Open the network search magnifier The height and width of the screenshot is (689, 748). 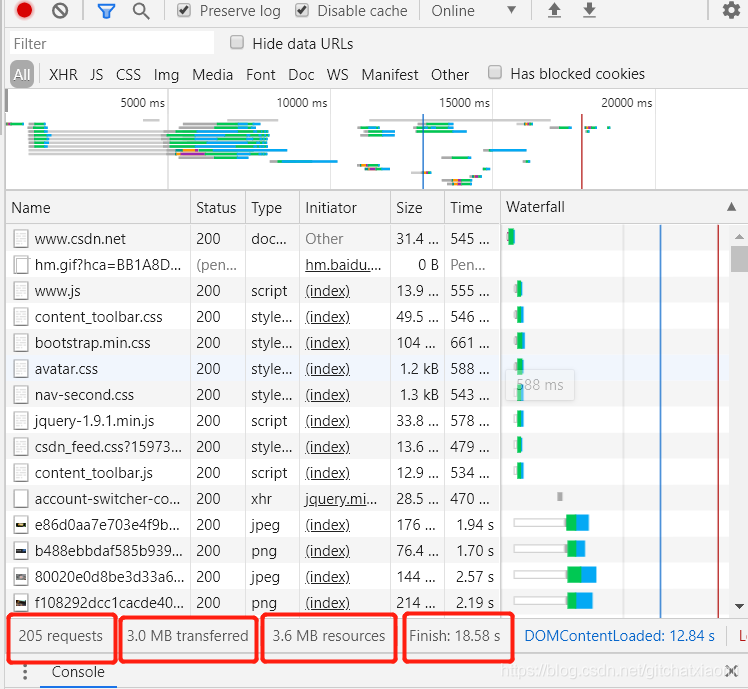click(x=141, y=10)
